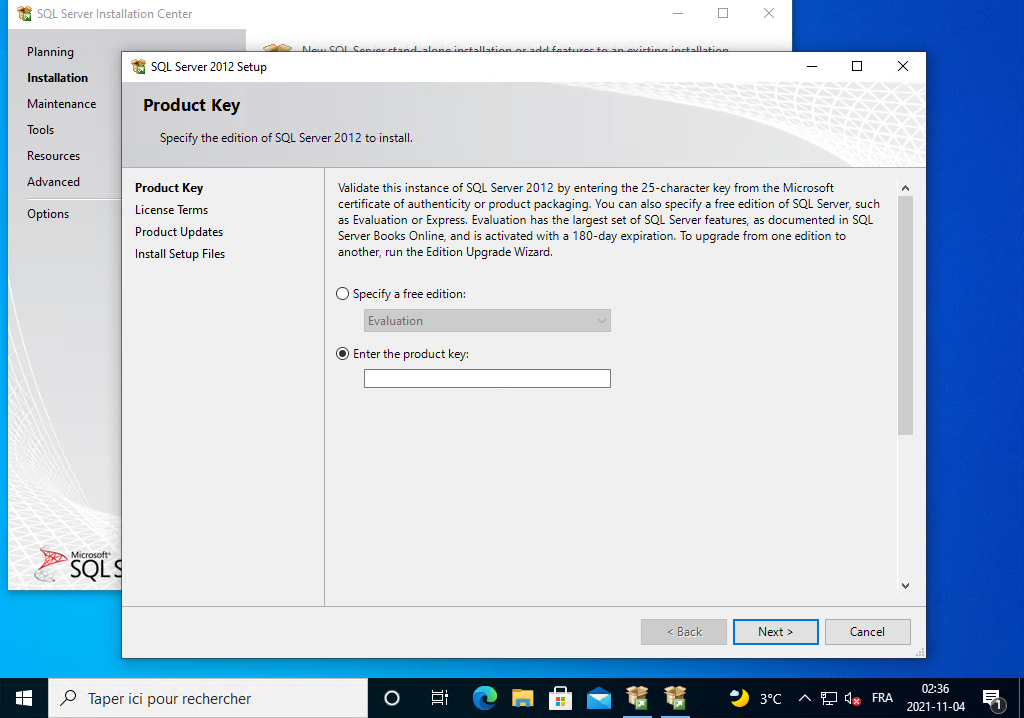This screenshot has height=718, width=1024.
Task: Open the Advanced section in Installation Center
Action: coord(54,182)
